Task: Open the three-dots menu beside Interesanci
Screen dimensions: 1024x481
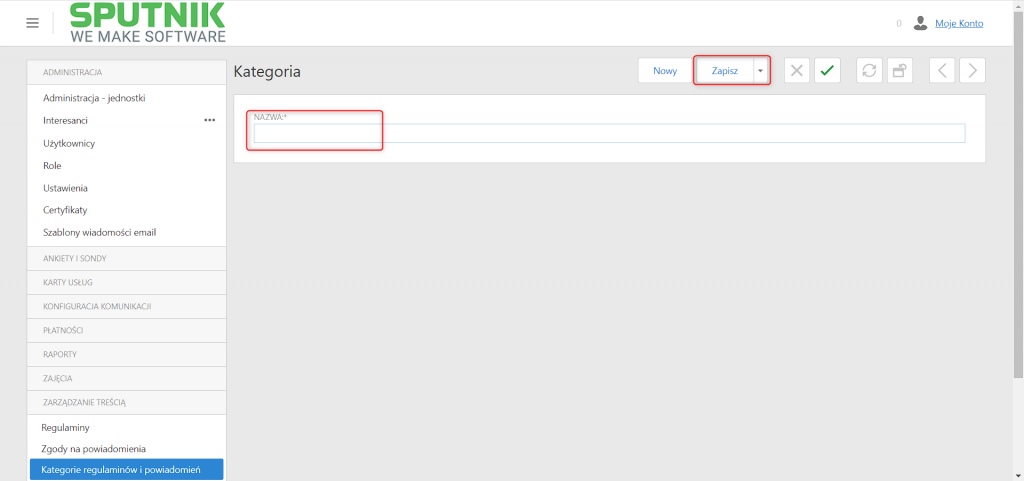Action: coord(210,121)
